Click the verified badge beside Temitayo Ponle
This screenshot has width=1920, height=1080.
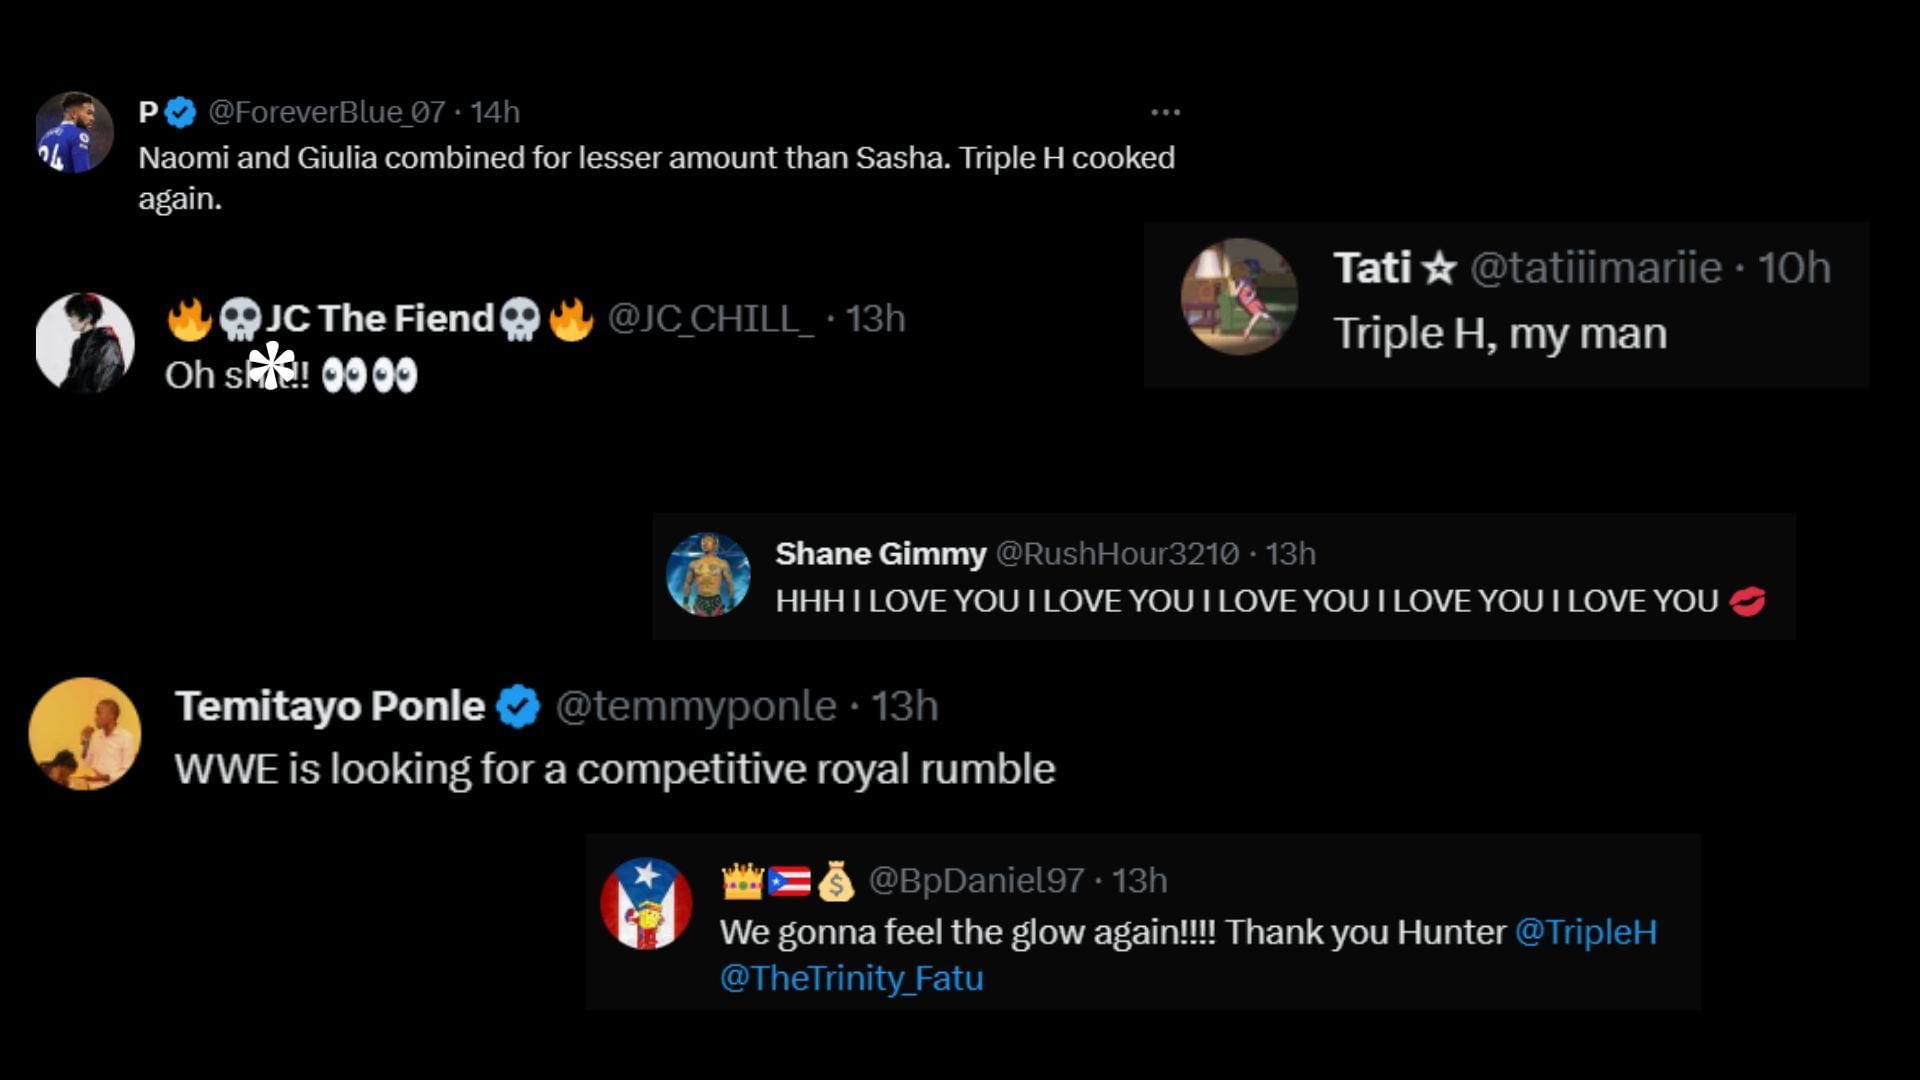pos(518,707)
